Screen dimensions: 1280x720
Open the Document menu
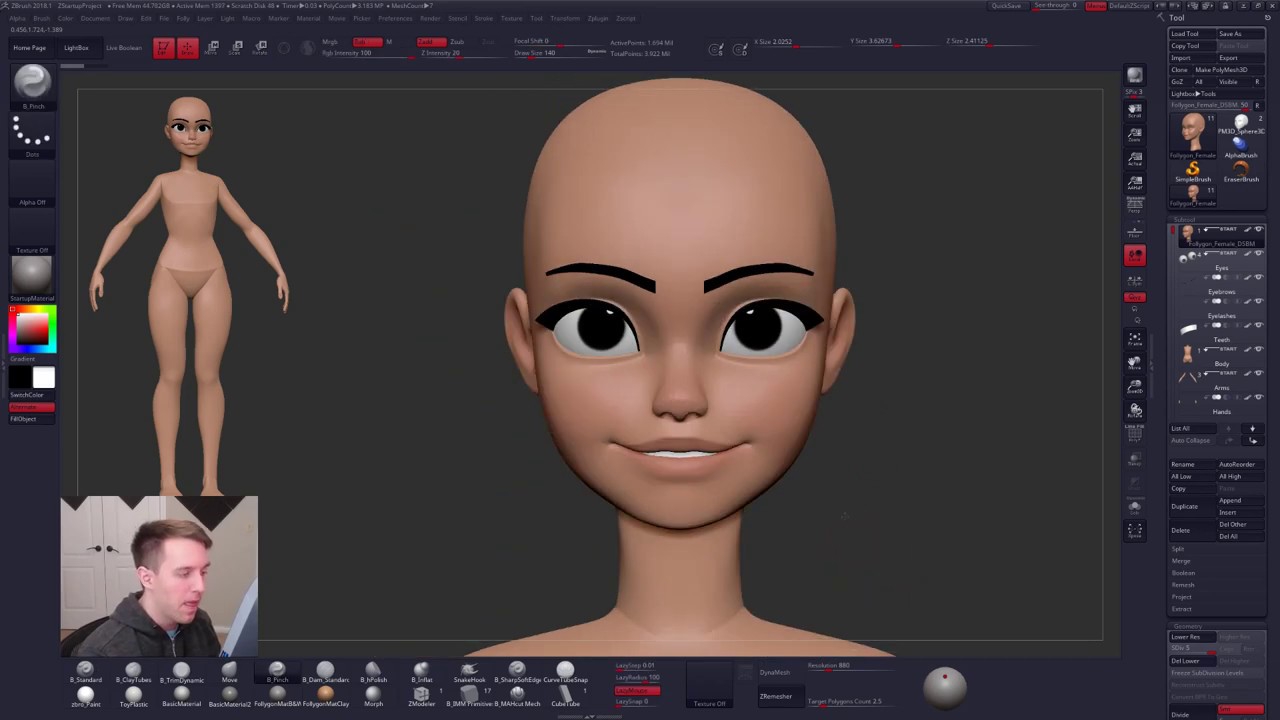(96, 19)
